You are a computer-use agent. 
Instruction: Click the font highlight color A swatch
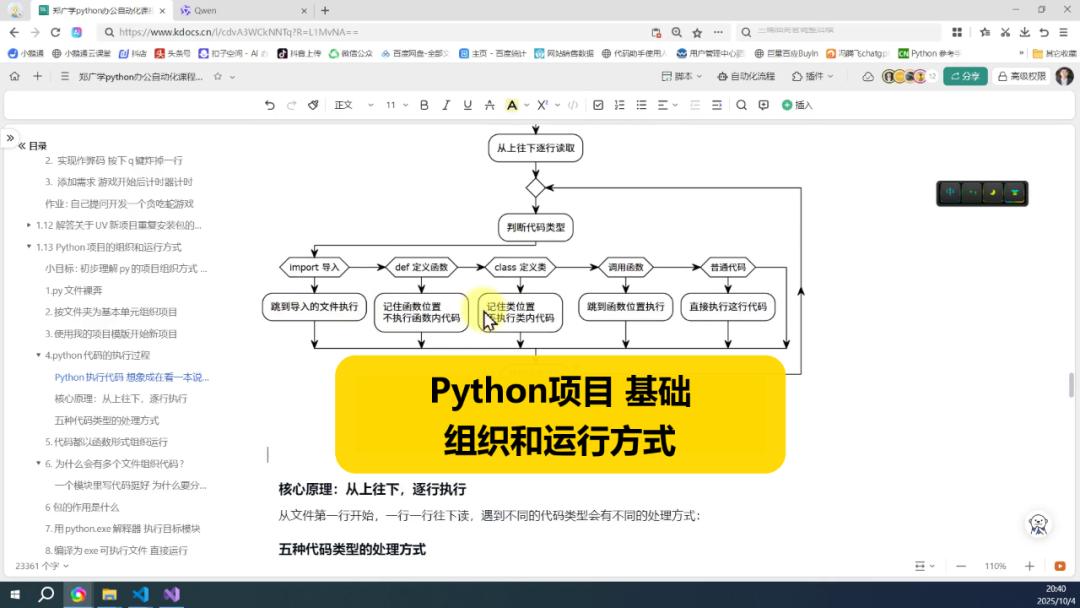click(x=511, y=105)
